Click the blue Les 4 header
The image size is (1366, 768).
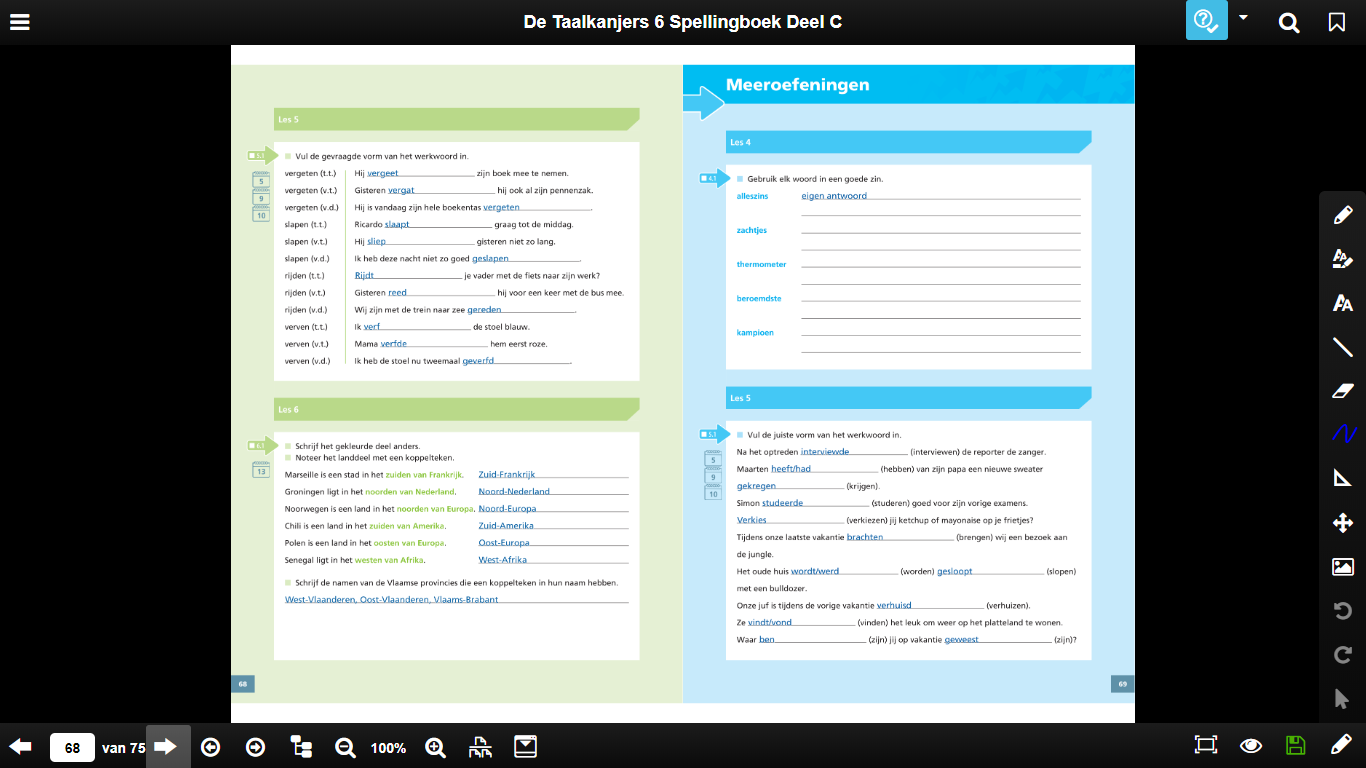coord(908,142)
